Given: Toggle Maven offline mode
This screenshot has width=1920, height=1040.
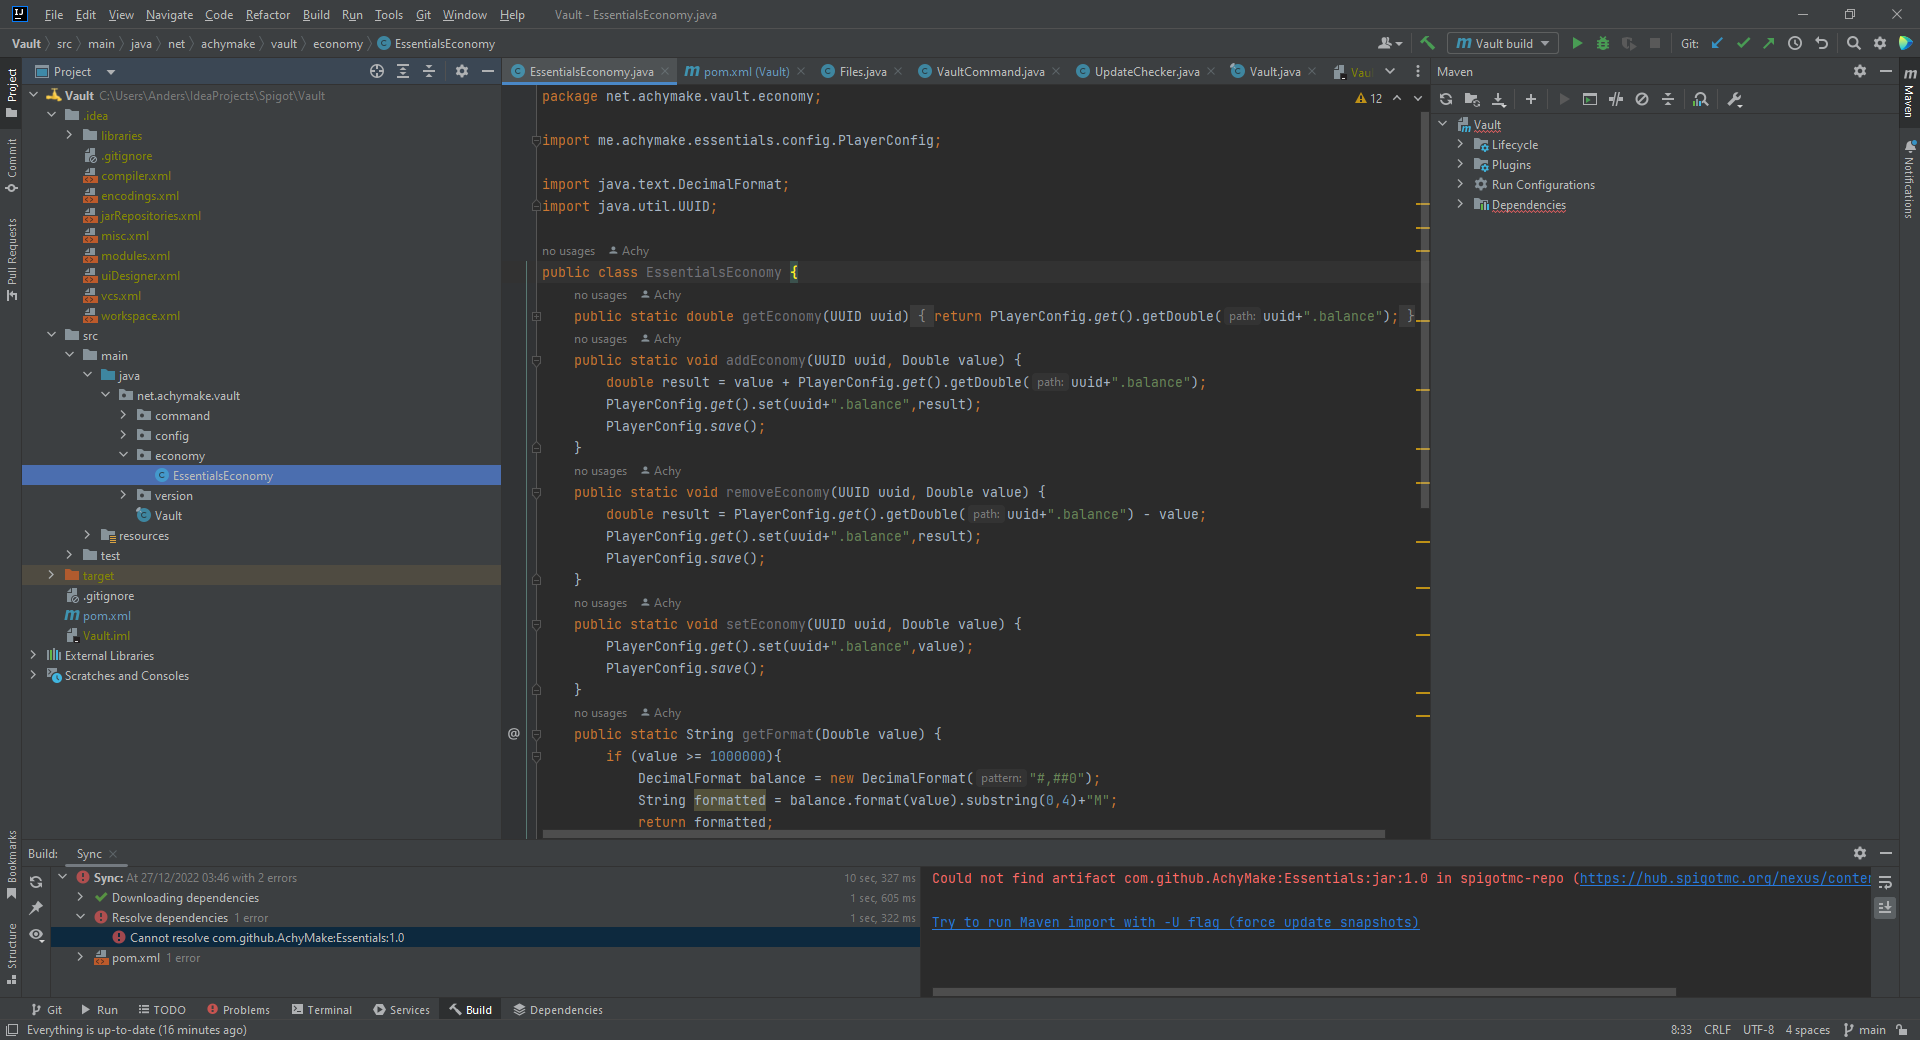Looking at the screenshot, I should click(1642, 99).
